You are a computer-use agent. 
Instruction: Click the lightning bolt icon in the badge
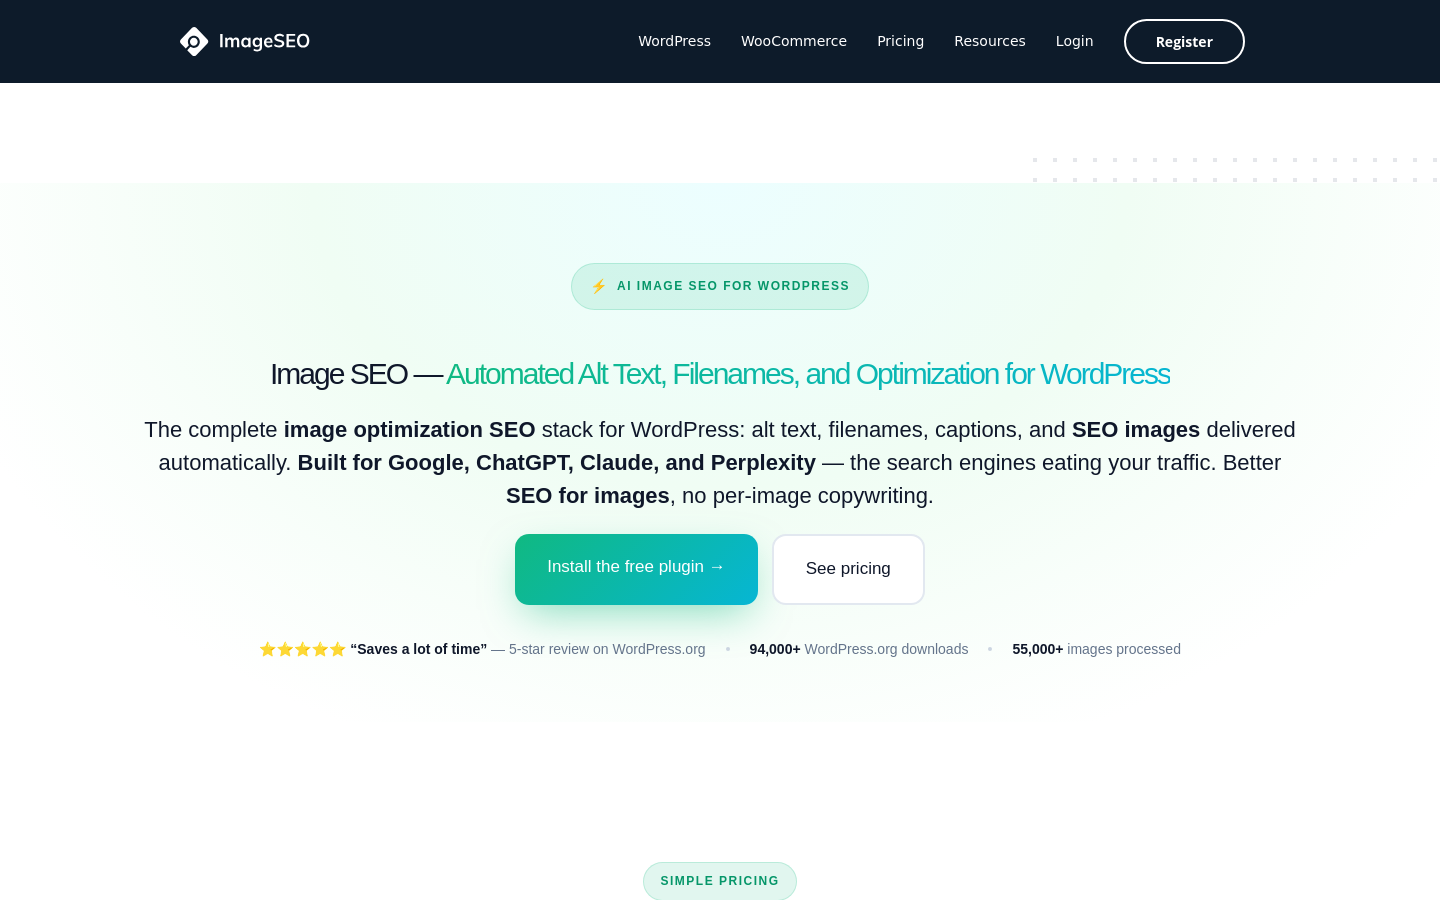tap(599, 286)
